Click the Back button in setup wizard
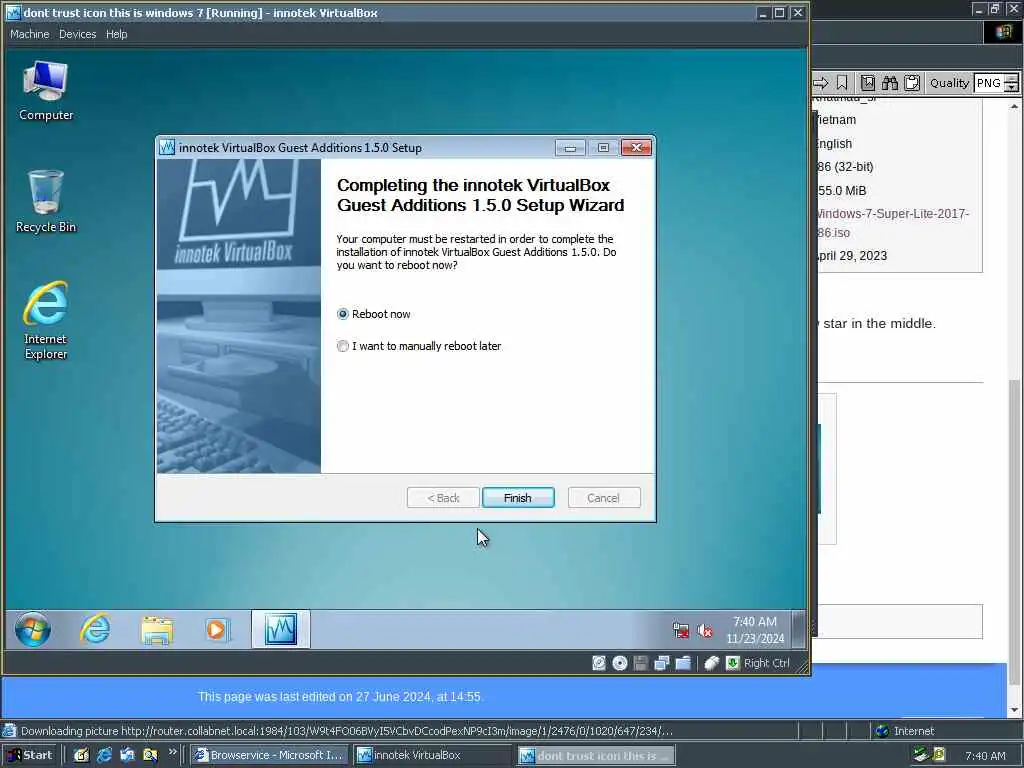The height and width of the screenshot is (768, 1024). click(x=443, y=498)
